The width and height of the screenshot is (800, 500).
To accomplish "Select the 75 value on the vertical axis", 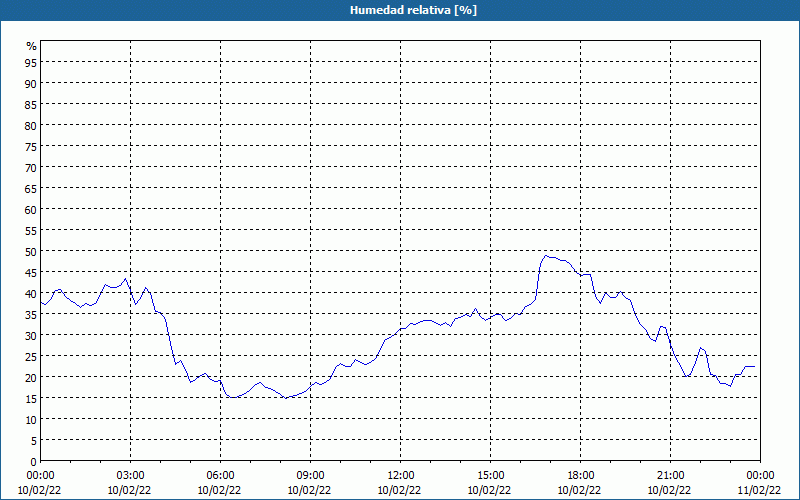I will point(31,146).
